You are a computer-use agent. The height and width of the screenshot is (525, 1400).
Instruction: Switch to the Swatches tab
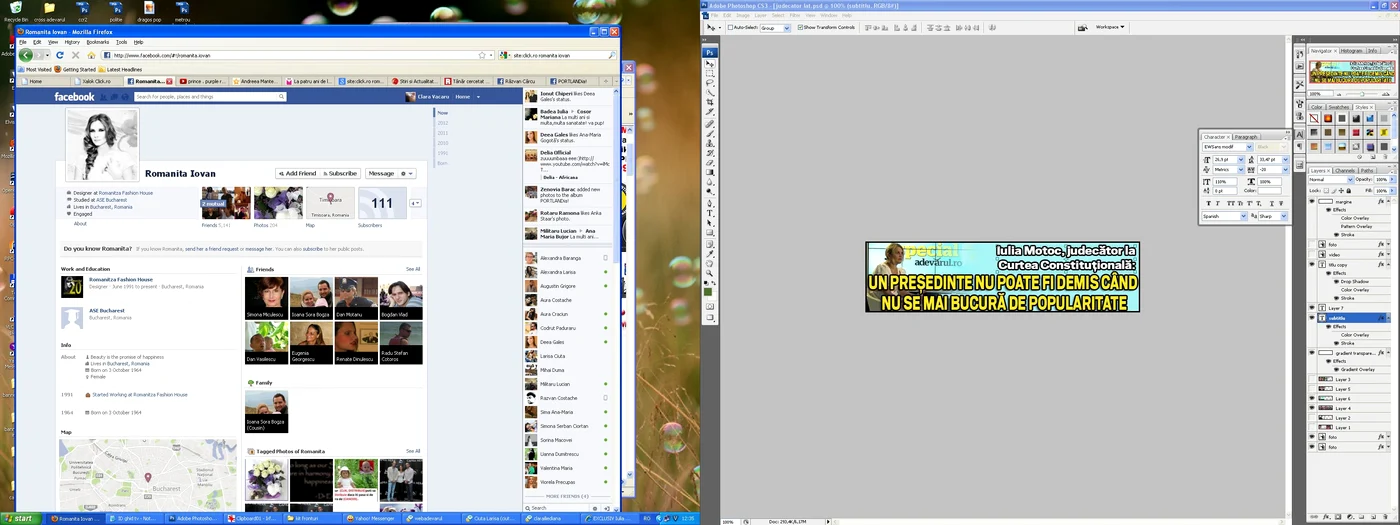click(x=1339, y=107)
